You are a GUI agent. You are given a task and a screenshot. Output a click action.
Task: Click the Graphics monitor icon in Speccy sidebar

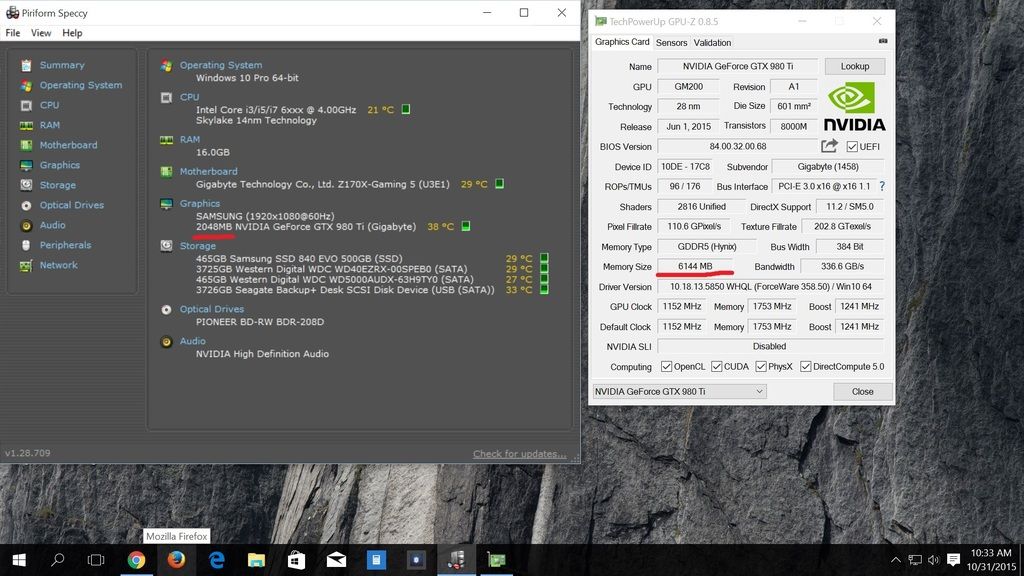coord(26,165)
